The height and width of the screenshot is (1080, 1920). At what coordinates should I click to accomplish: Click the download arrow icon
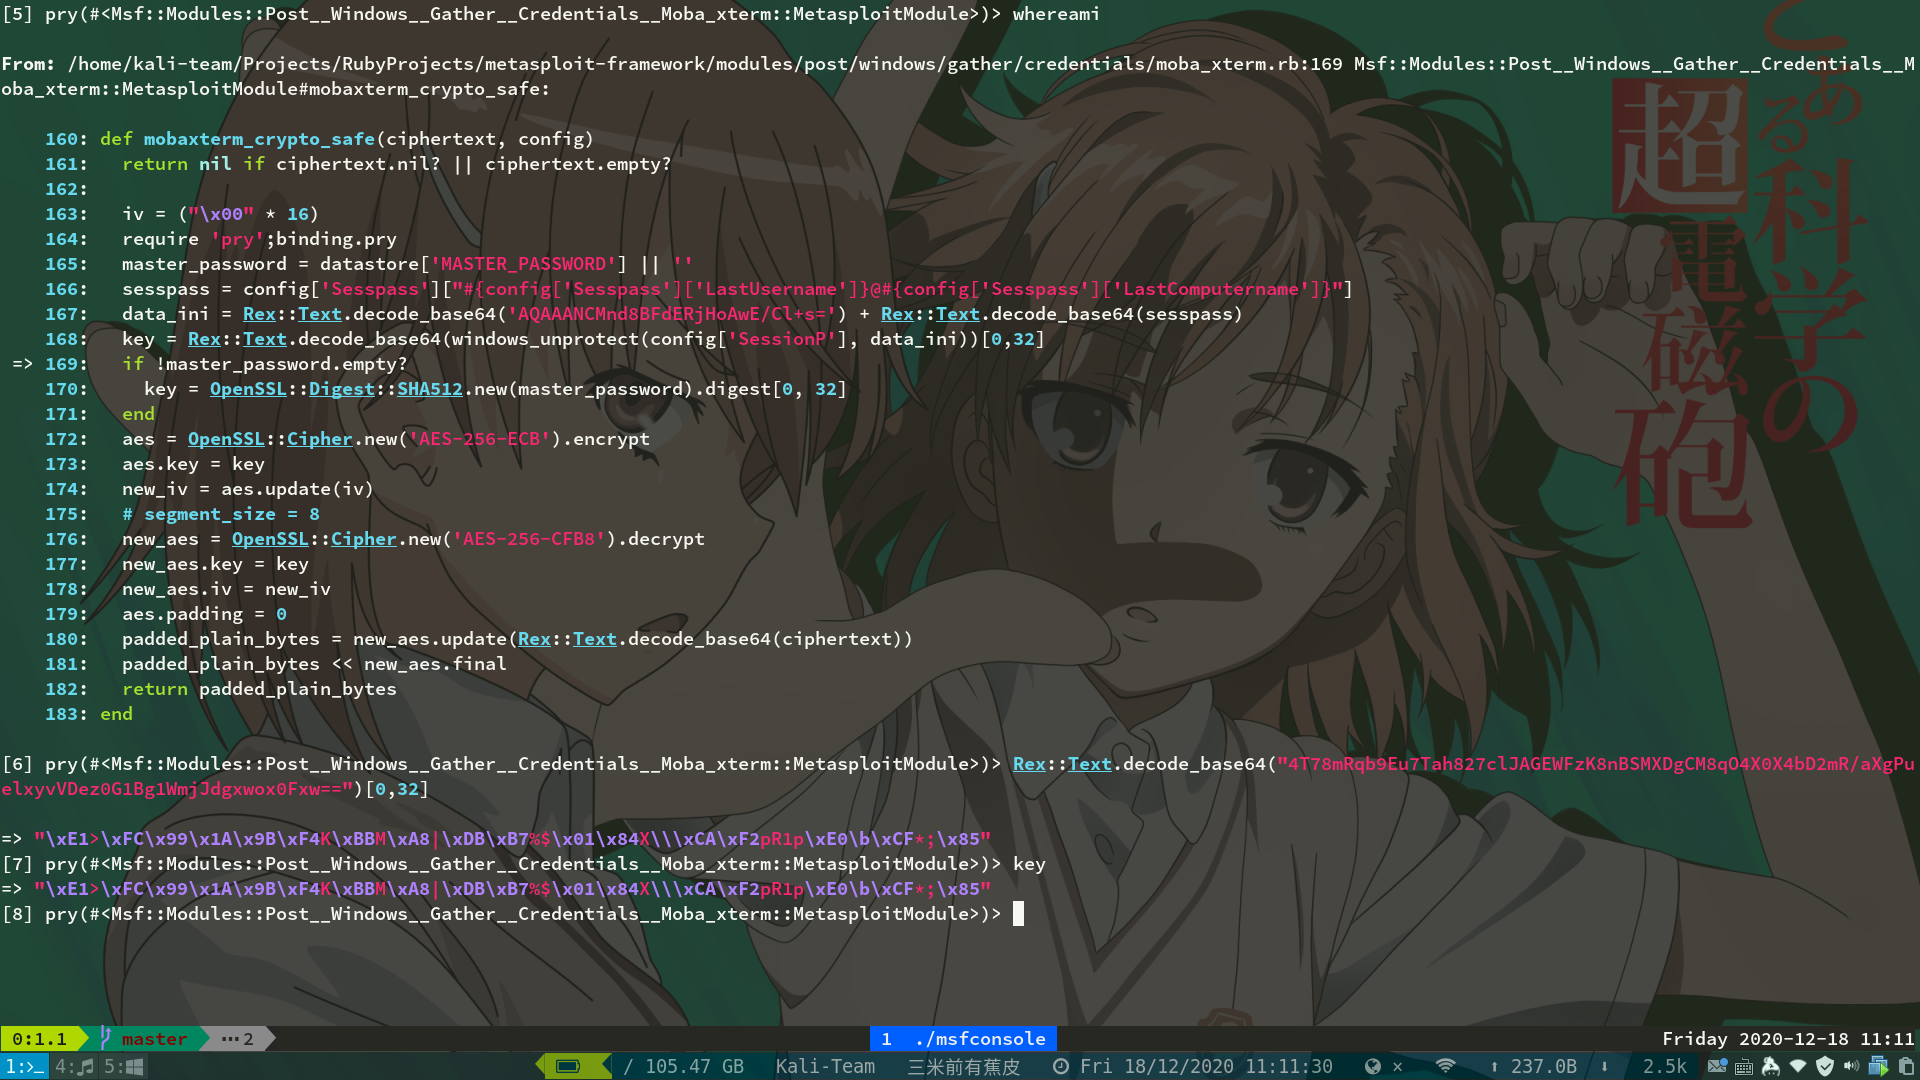pyautogui.click(x=1604, y=1067)
